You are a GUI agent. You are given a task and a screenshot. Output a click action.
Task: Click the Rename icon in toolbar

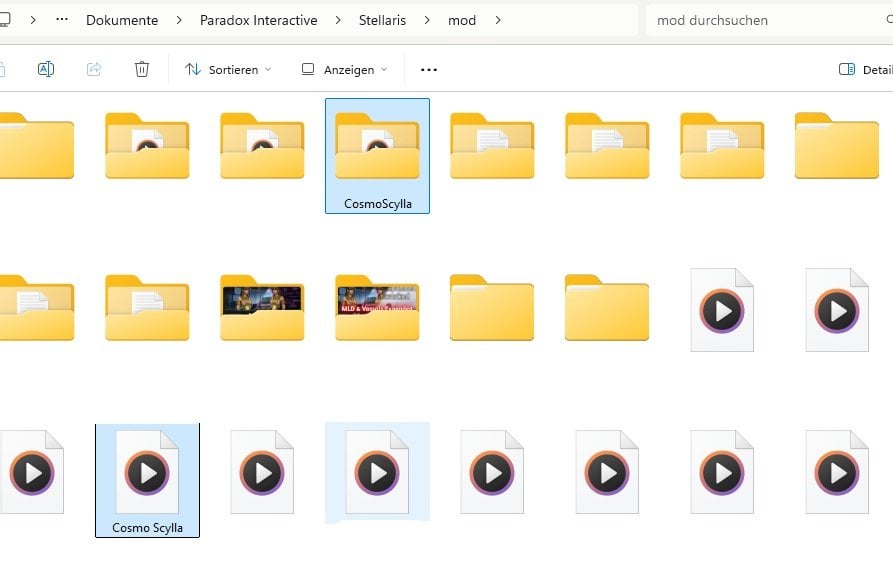coord(46,69)
